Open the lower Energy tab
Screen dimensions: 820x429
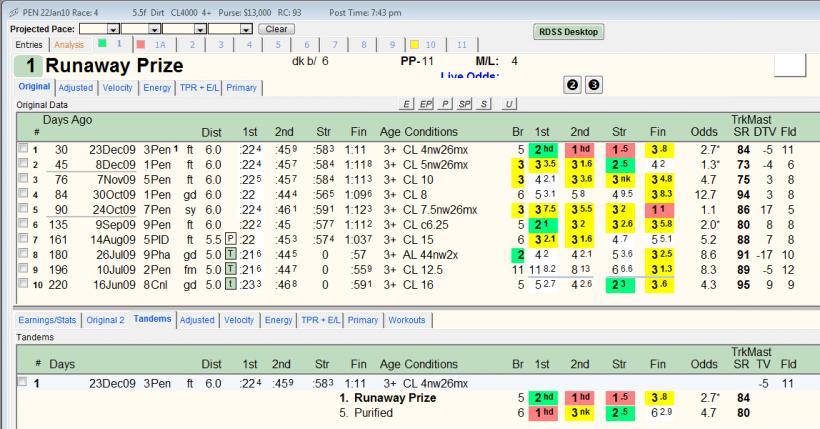278,320
